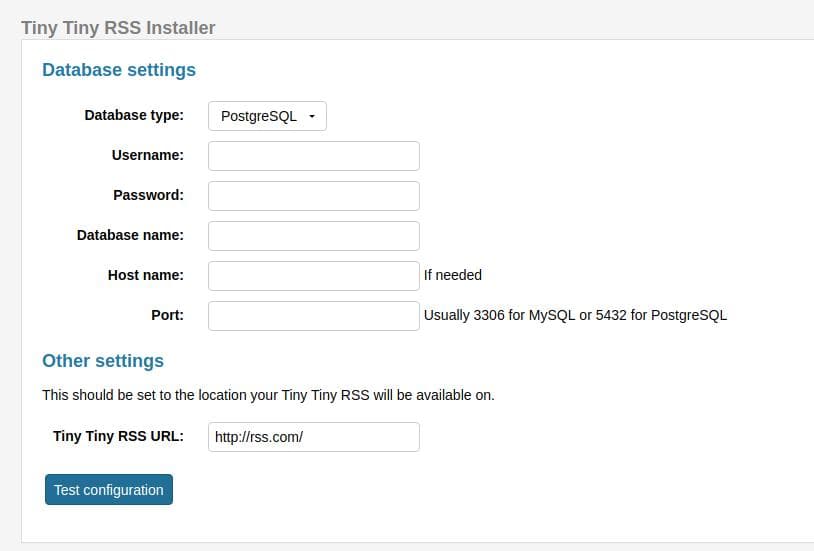Select the Database name field
Screen dimensions: 814x551
pyautogui.click(x=314, y=236)
